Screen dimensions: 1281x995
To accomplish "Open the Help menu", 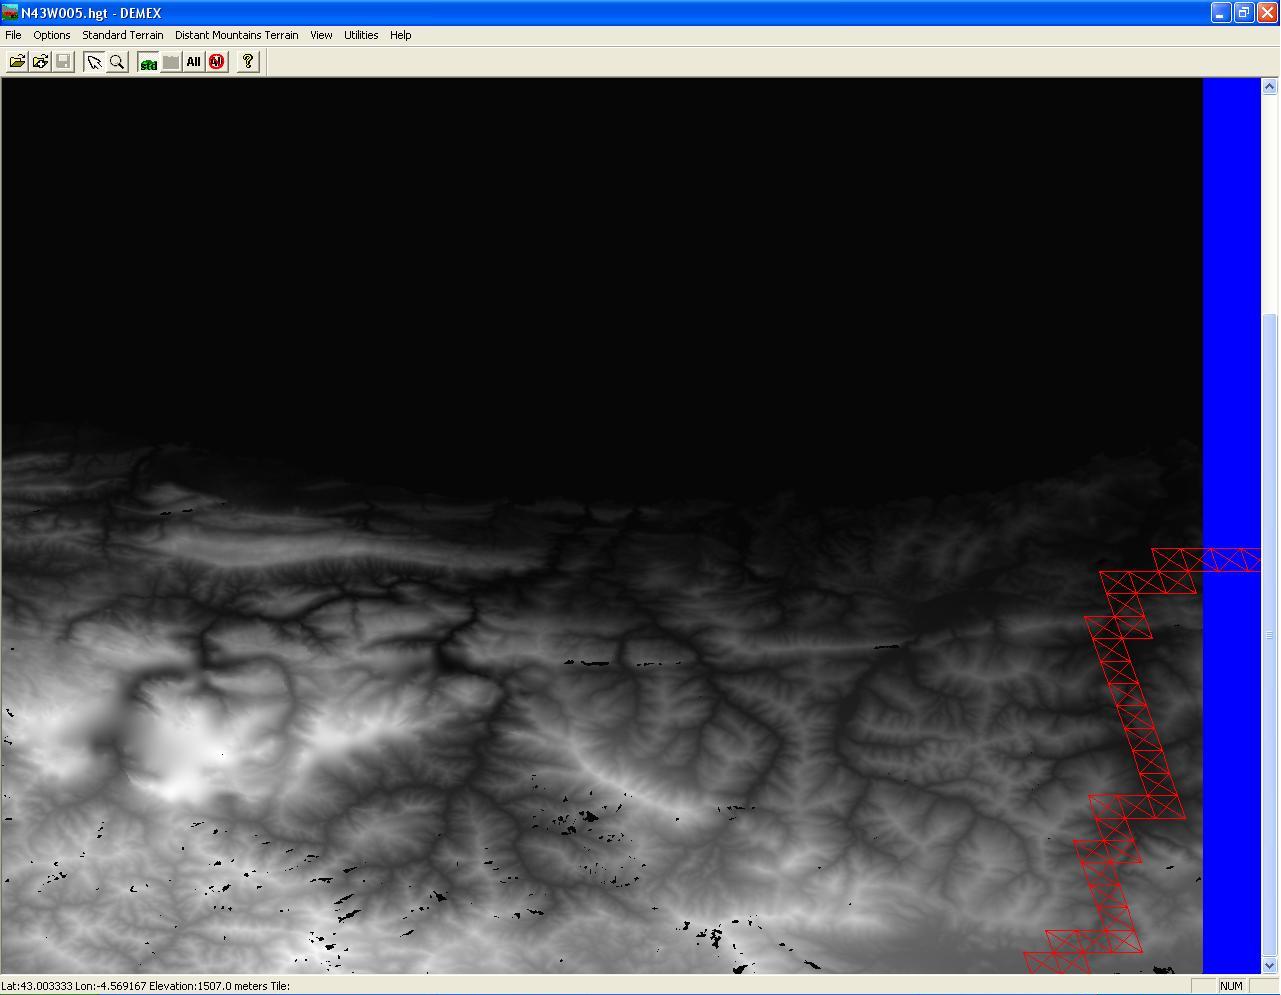I will [x=400, y=35].
